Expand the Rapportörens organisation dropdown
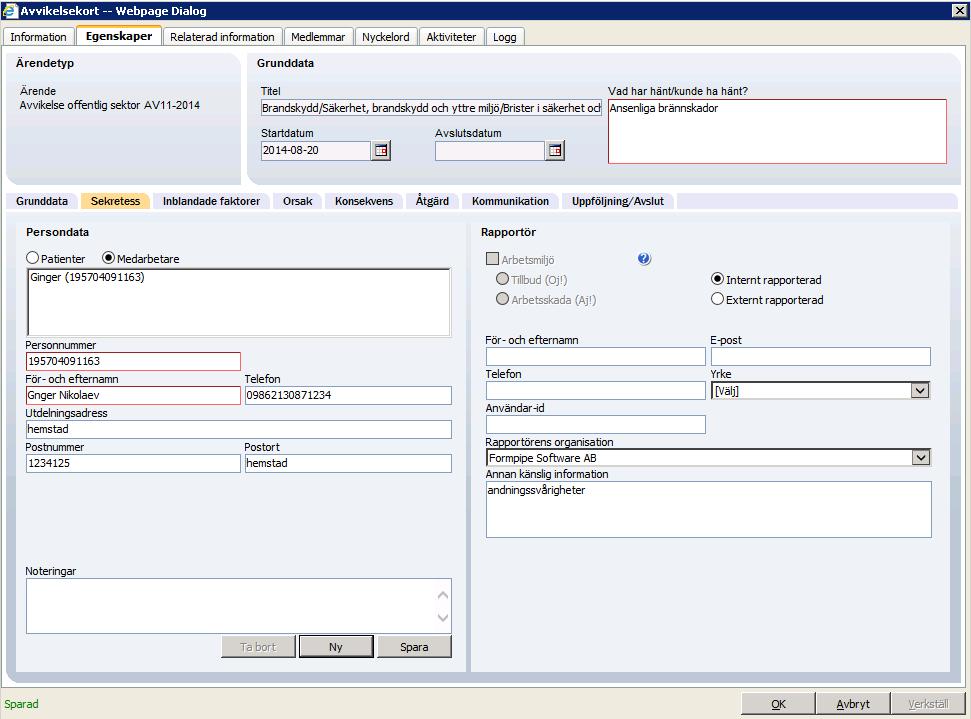 (x=921, y=458)
